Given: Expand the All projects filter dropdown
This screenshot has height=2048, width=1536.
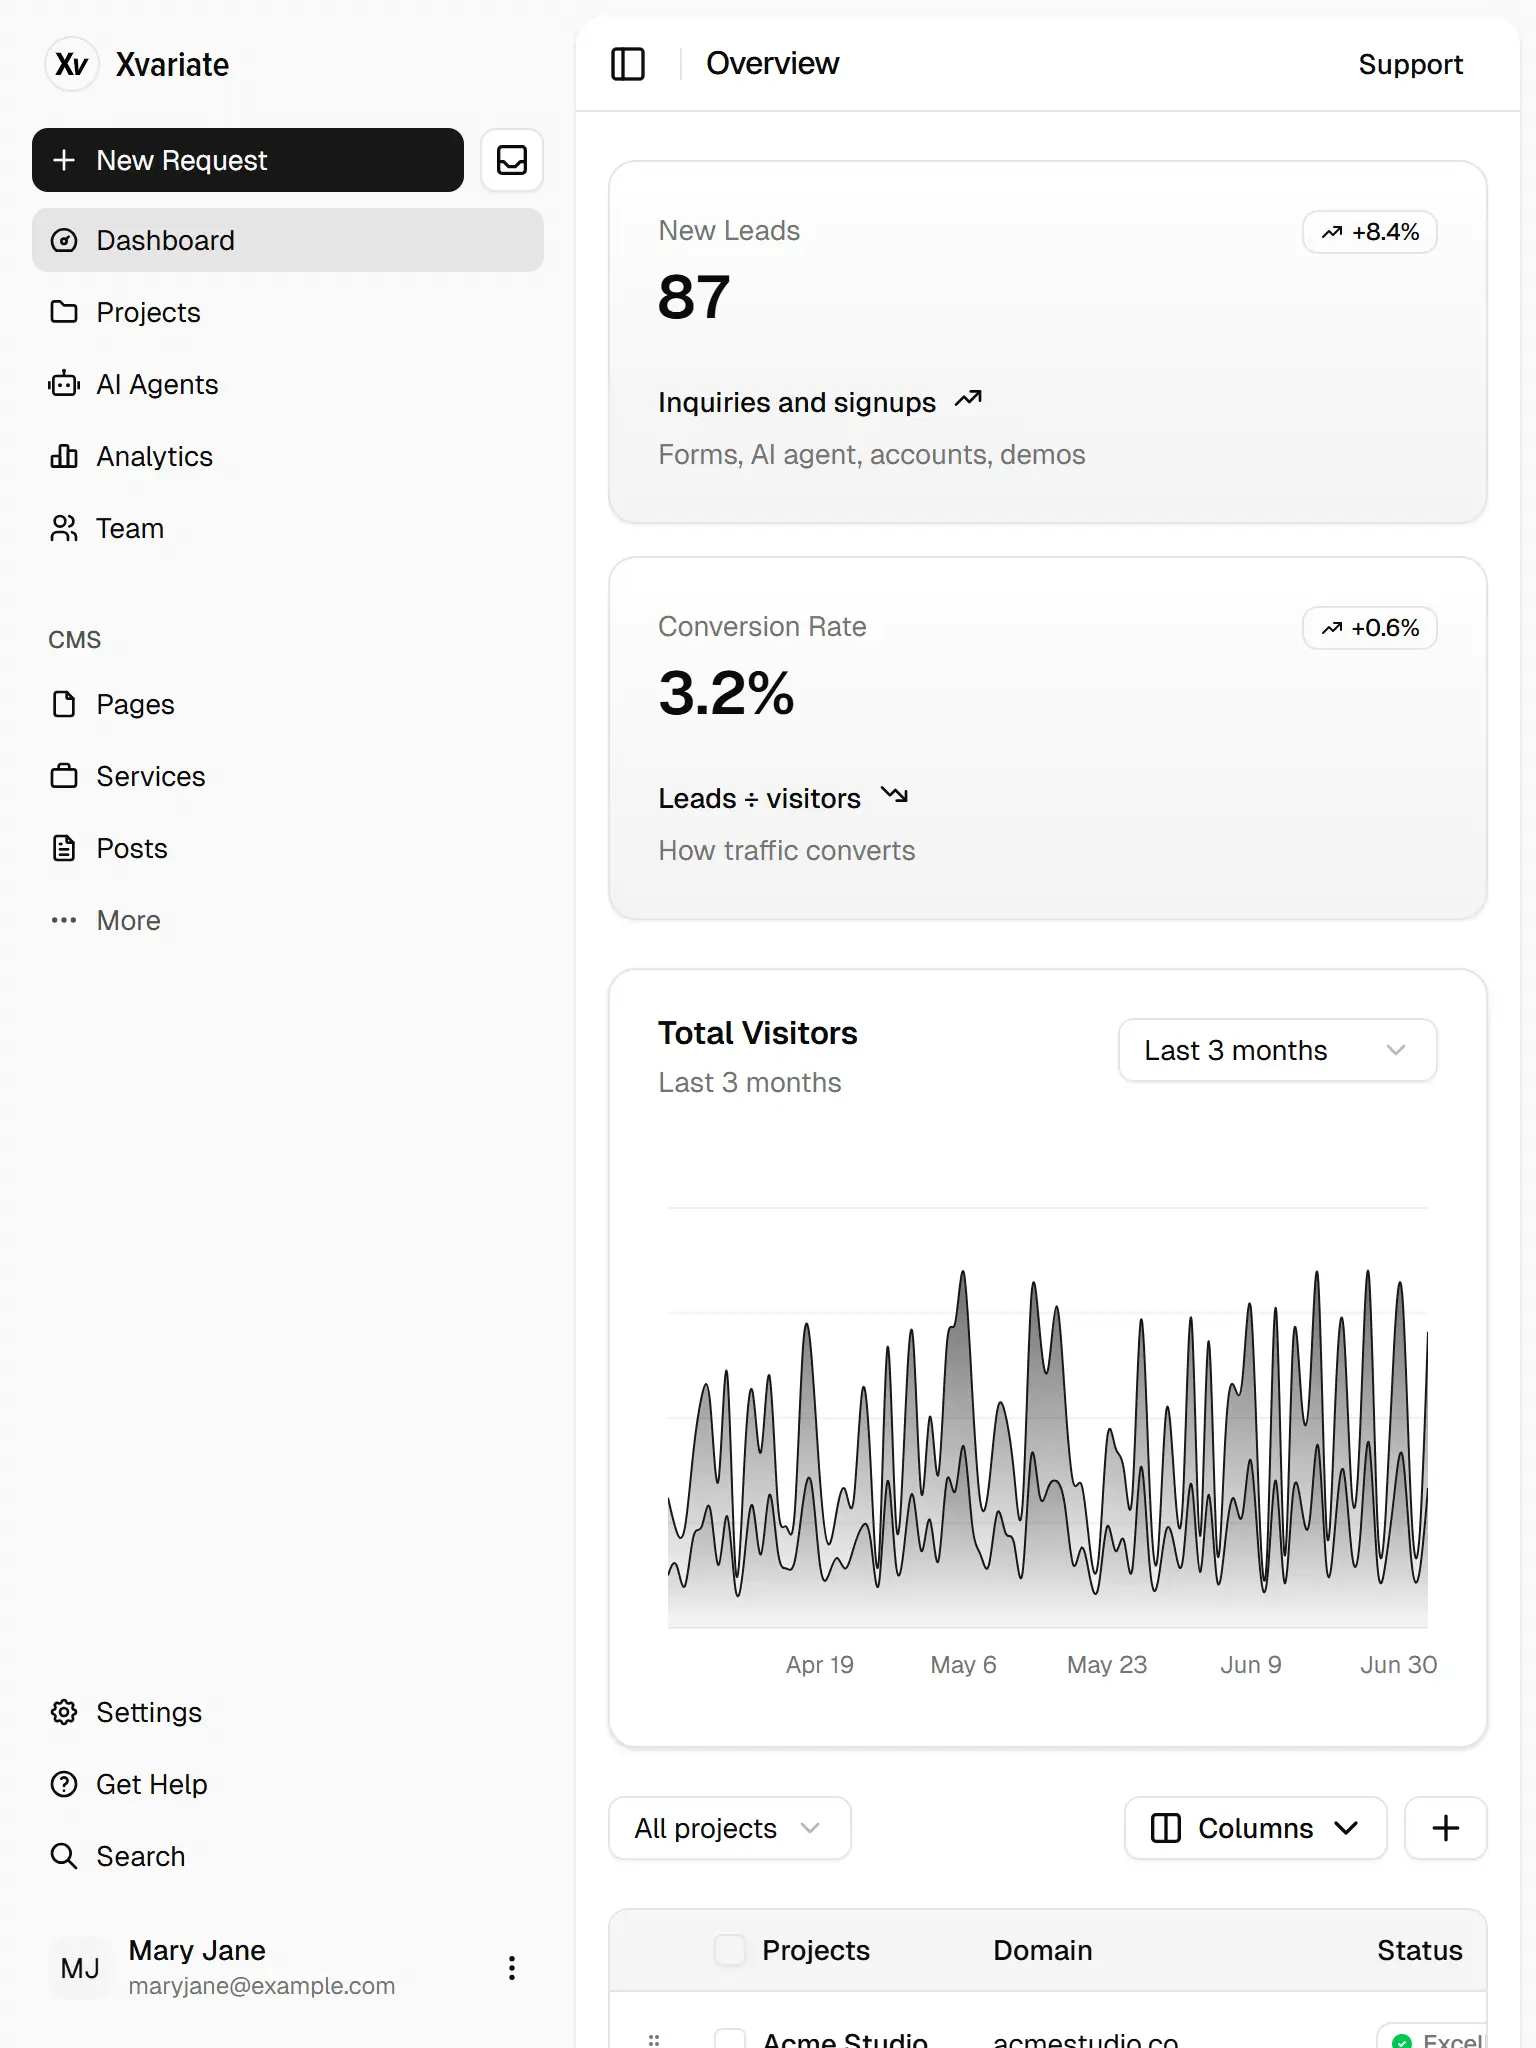Looking at the screenshot, I should [729, 1828].
